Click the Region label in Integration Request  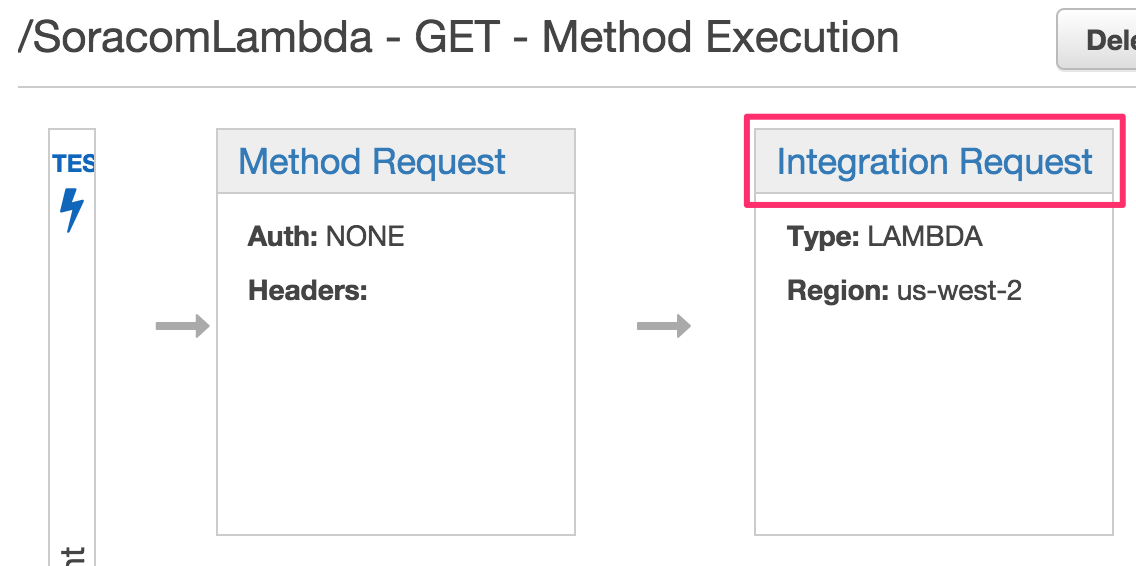click(838, 291)
